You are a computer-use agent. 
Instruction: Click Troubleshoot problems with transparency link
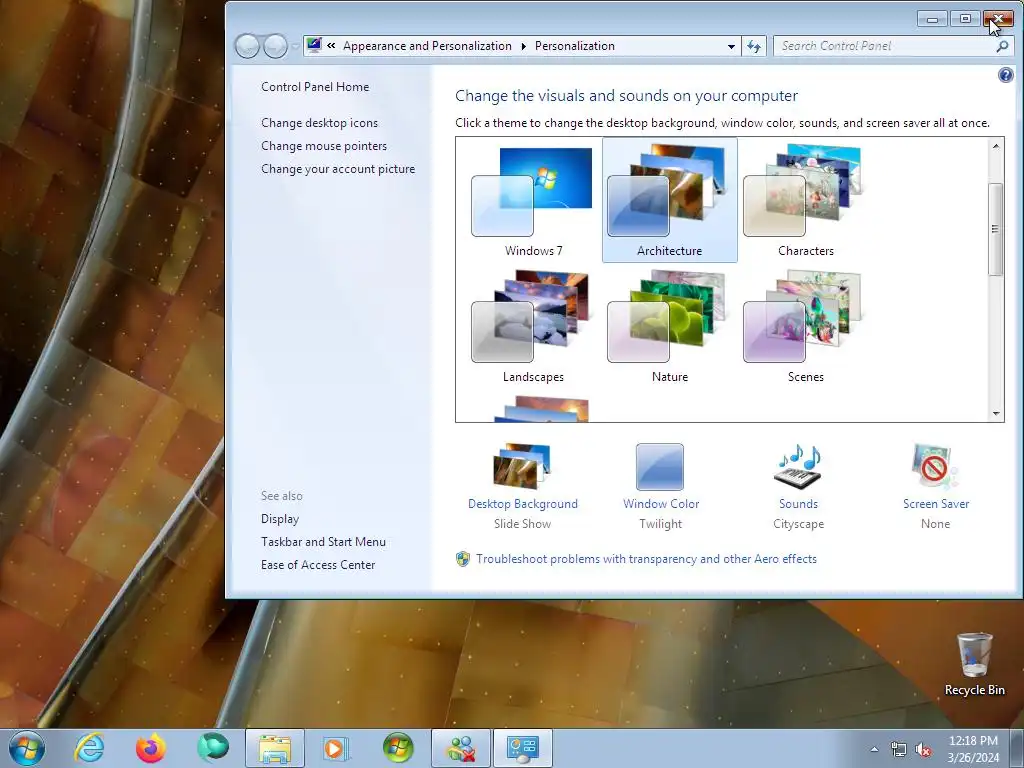point(646,559)
